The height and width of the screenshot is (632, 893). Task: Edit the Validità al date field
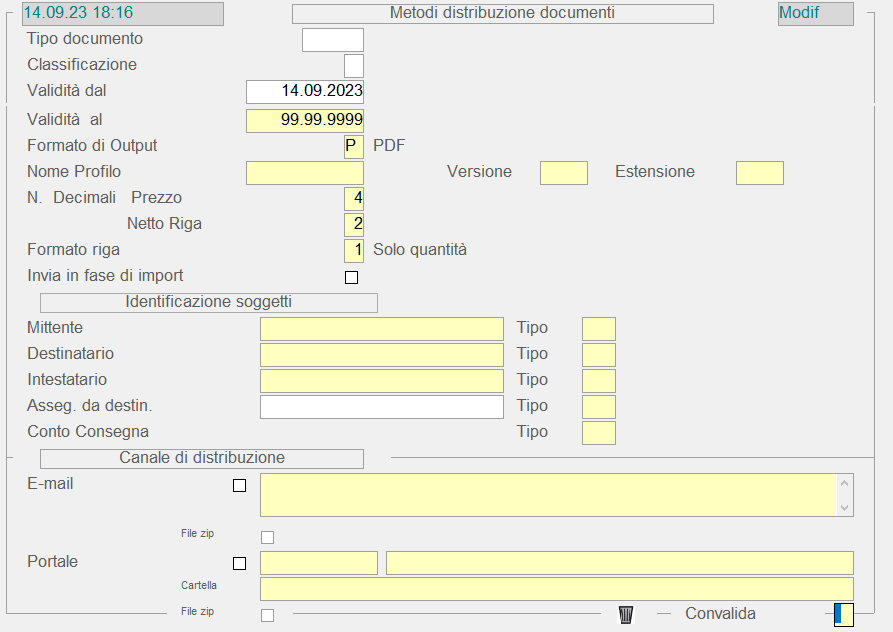(x=305, y=120)
